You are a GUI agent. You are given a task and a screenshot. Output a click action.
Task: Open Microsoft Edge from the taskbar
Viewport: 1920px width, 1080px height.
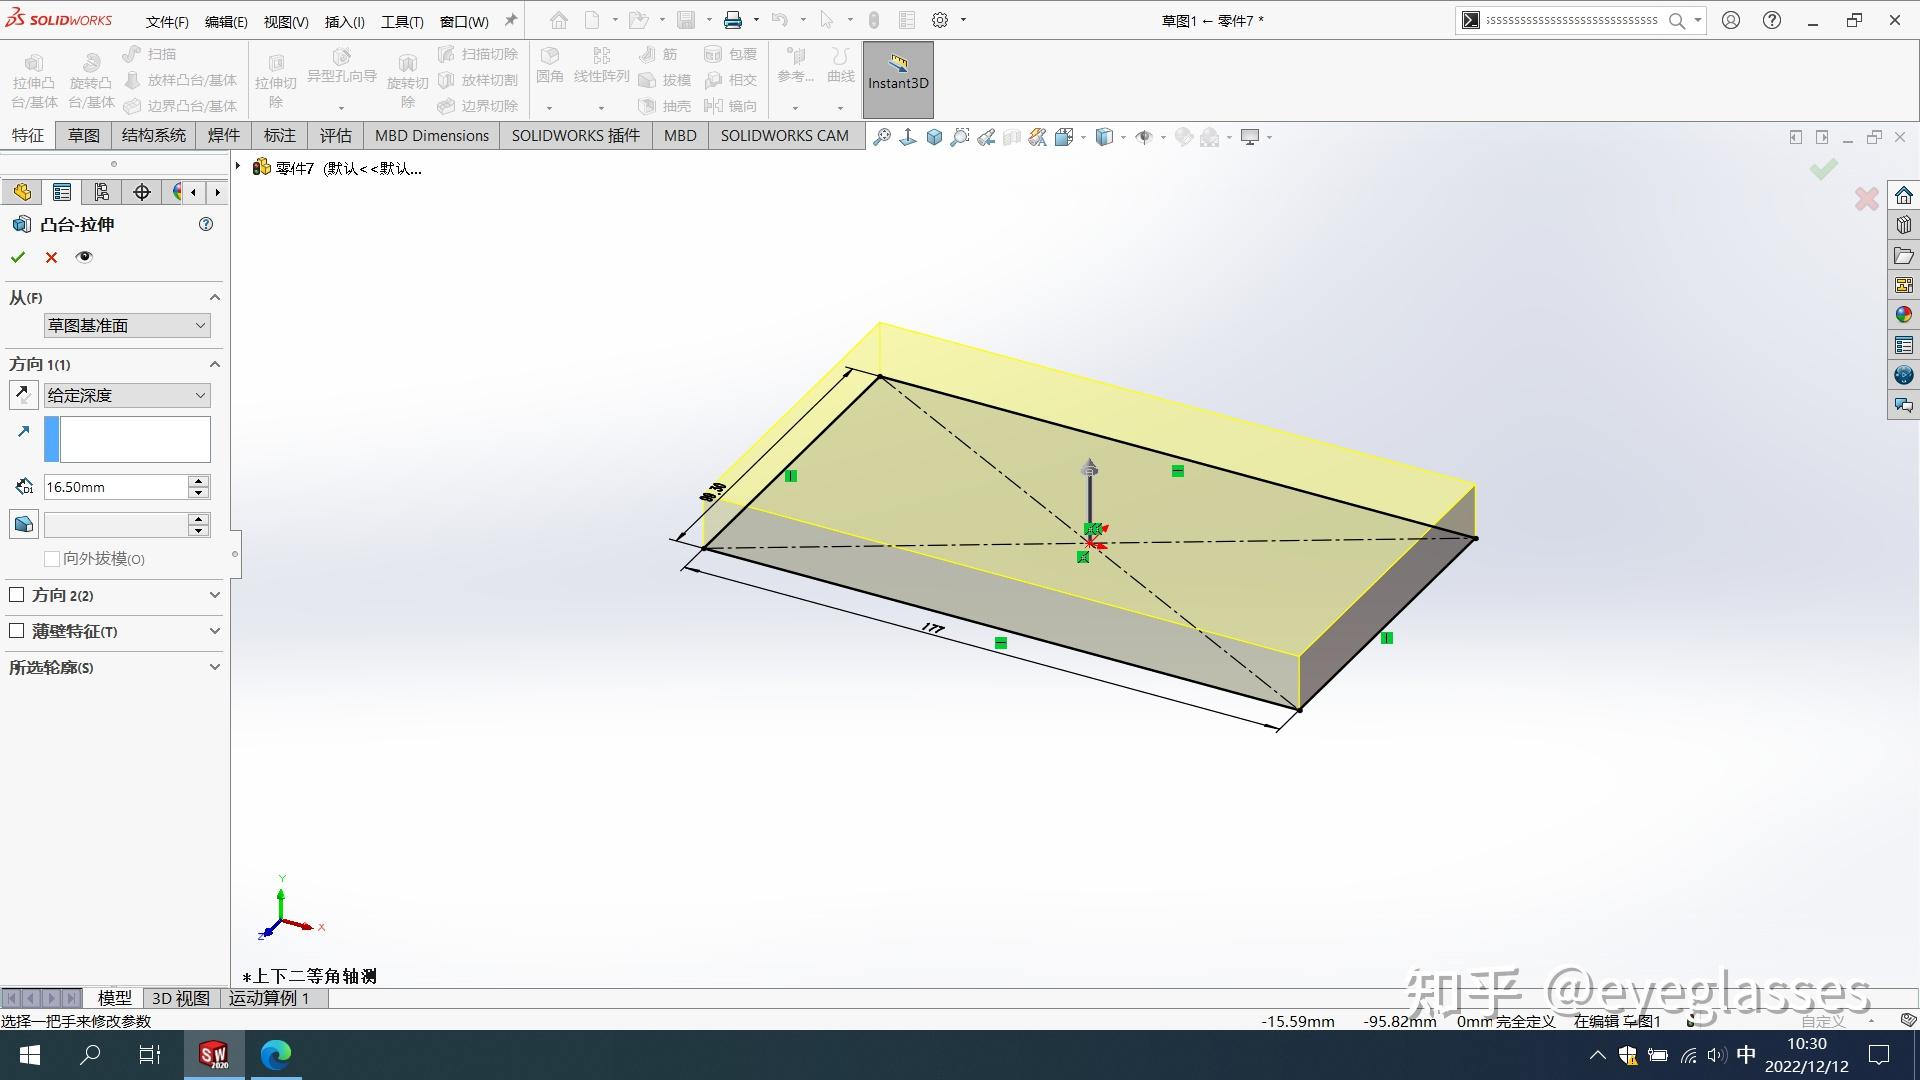point(275,1054)
